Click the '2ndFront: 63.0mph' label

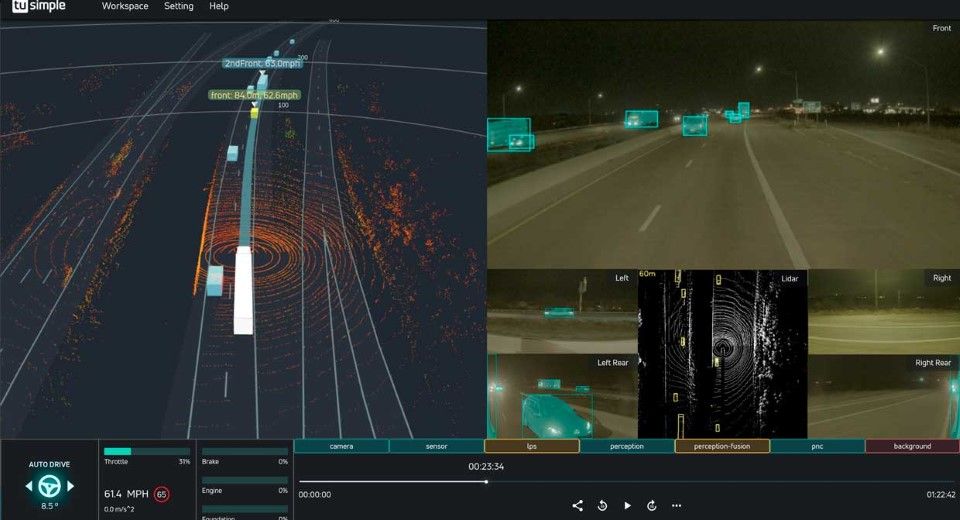point(262,64)
